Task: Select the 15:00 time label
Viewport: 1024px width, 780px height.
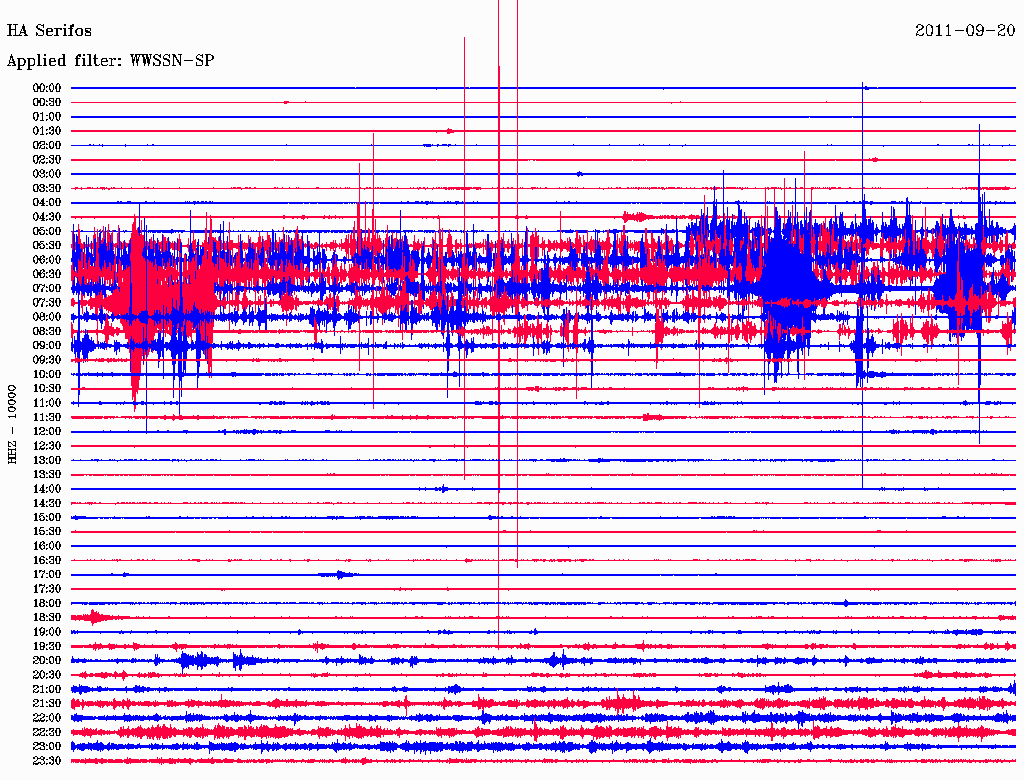Action: coord(47,517)
